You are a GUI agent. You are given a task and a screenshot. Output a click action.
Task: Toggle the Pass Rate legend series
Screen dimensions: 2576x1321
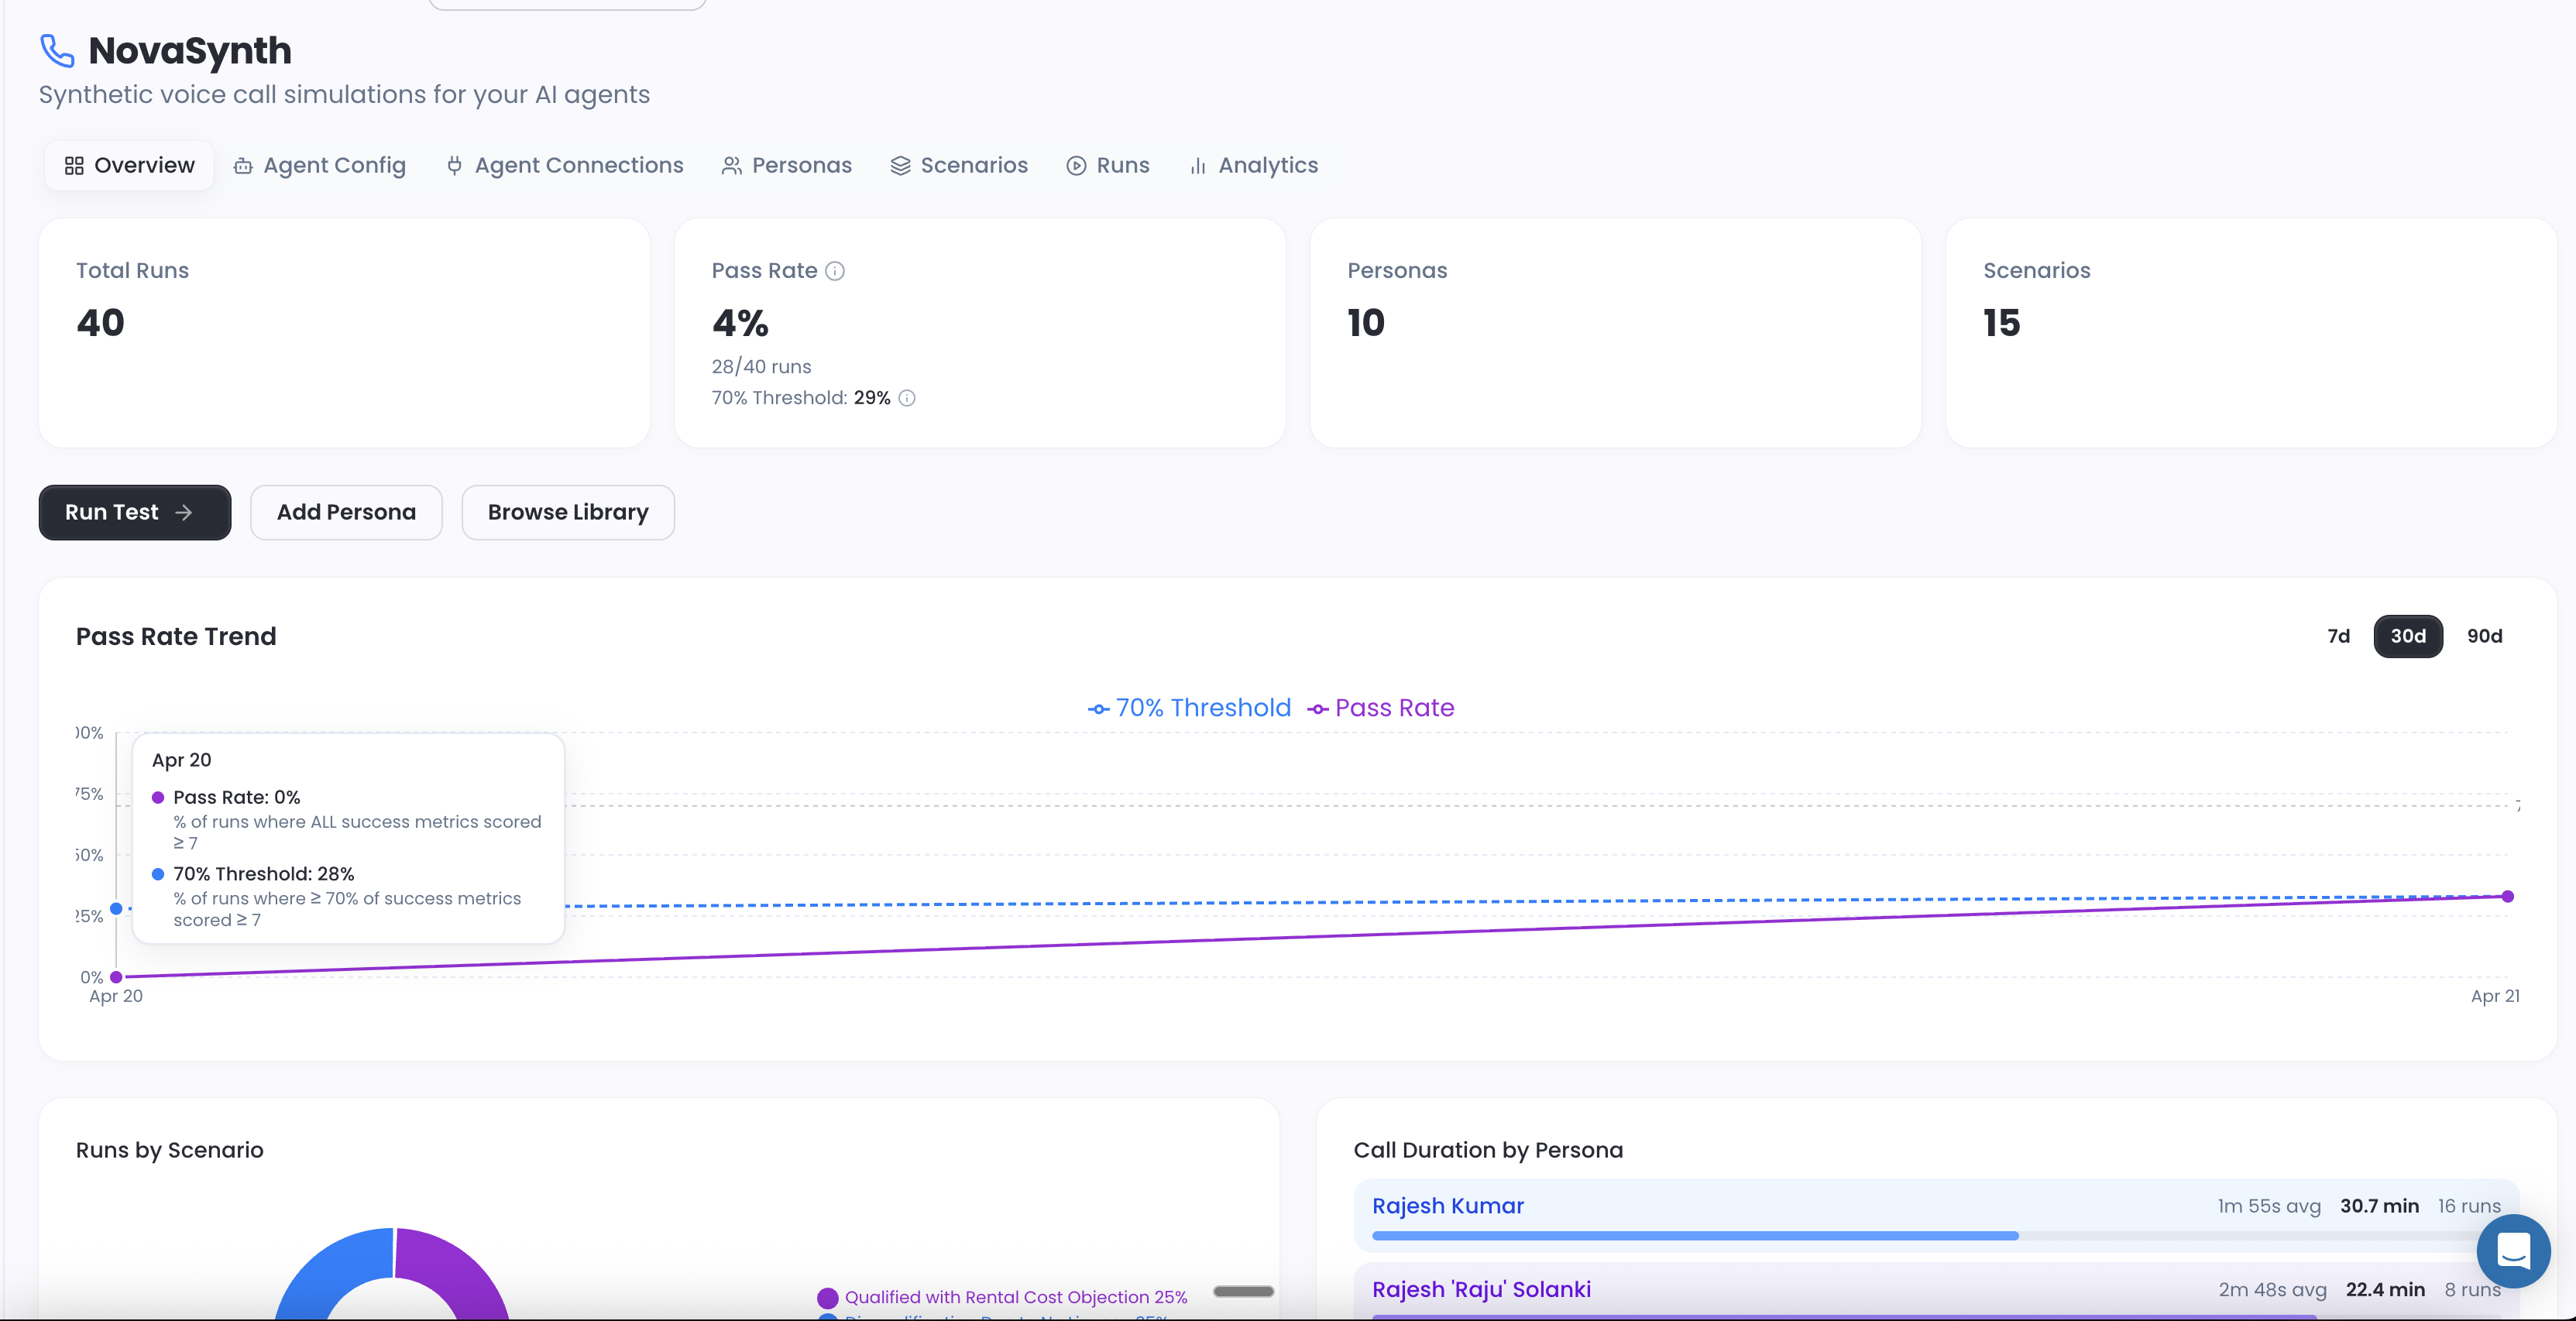[1382, 708]
